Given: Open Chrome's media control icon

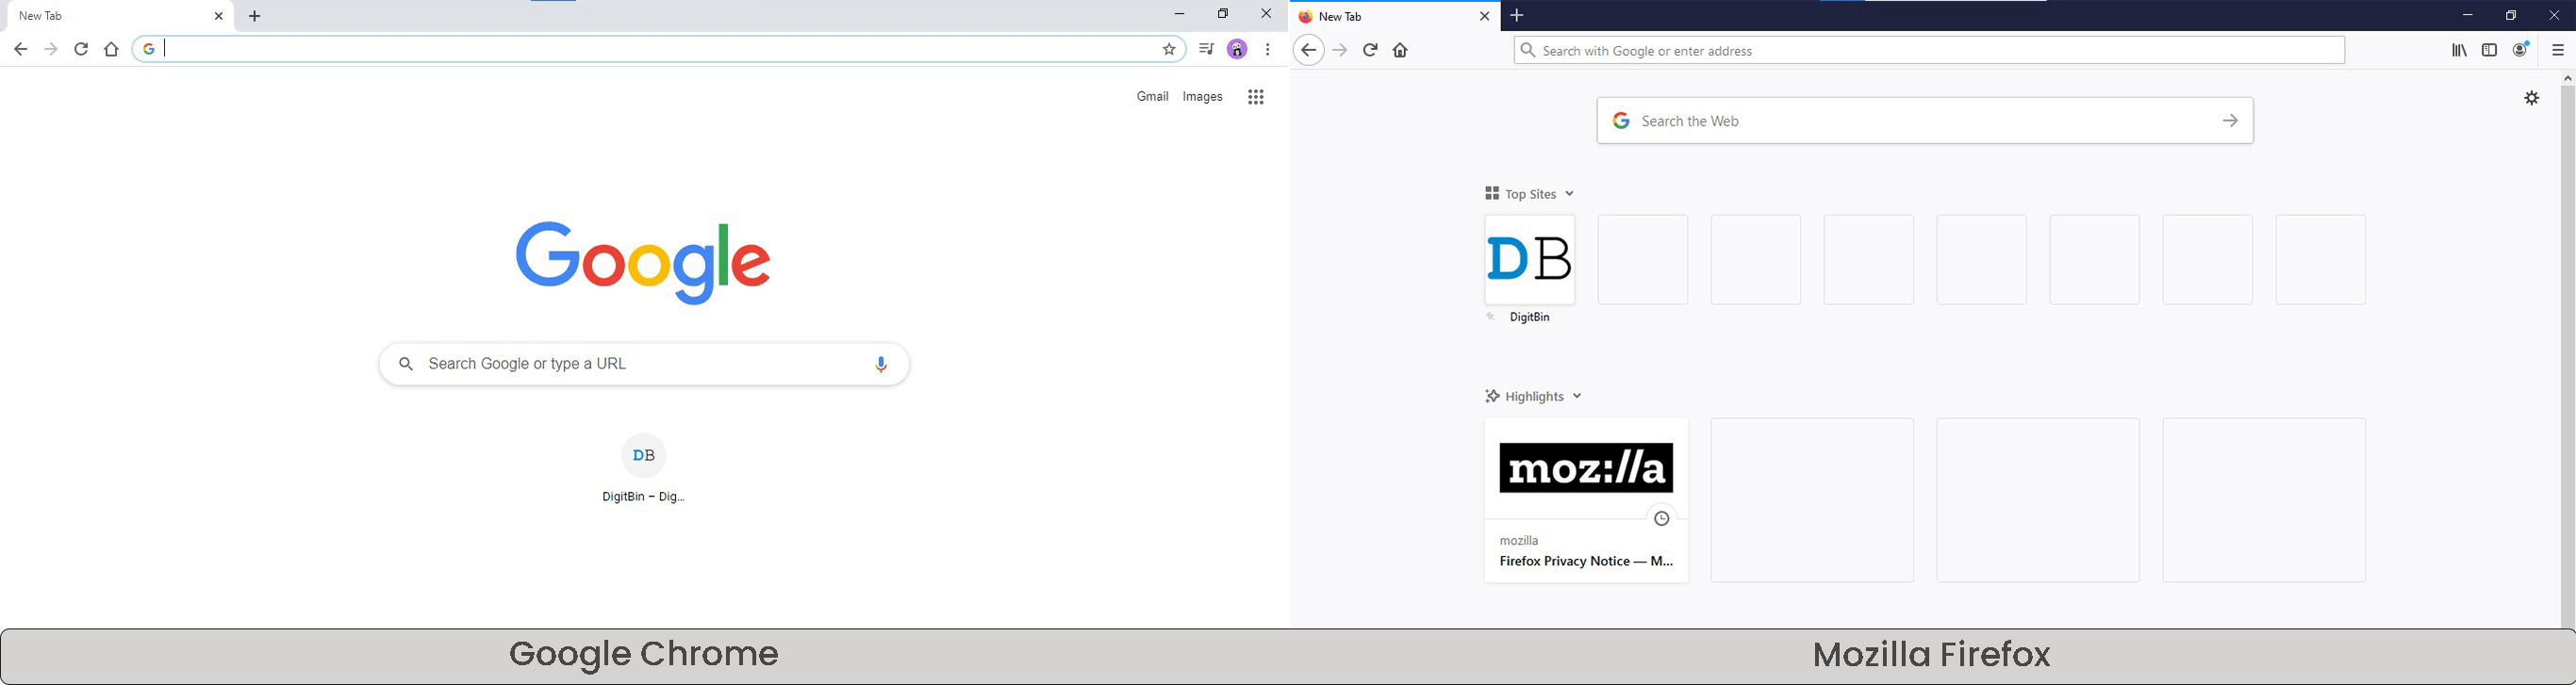Looking at the screenshot, I should click(1207, 49).
